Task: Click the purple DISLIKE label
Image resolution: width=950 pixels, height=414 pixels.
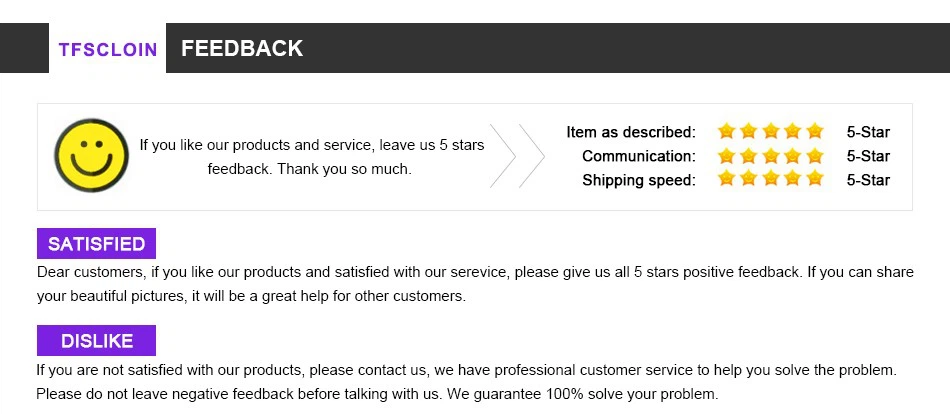Action: coord(96,341)
